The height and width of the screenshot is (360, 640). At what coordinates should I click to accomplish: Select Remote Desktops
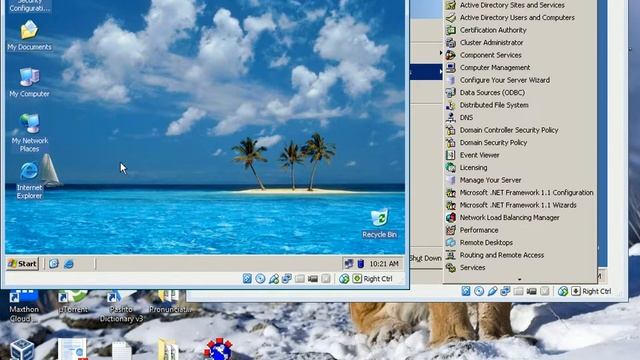pos(520,242)
